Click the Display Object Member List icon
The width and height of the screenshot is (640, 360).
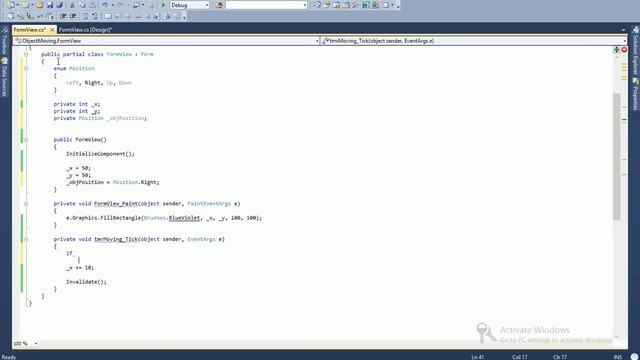click(10, 16)
